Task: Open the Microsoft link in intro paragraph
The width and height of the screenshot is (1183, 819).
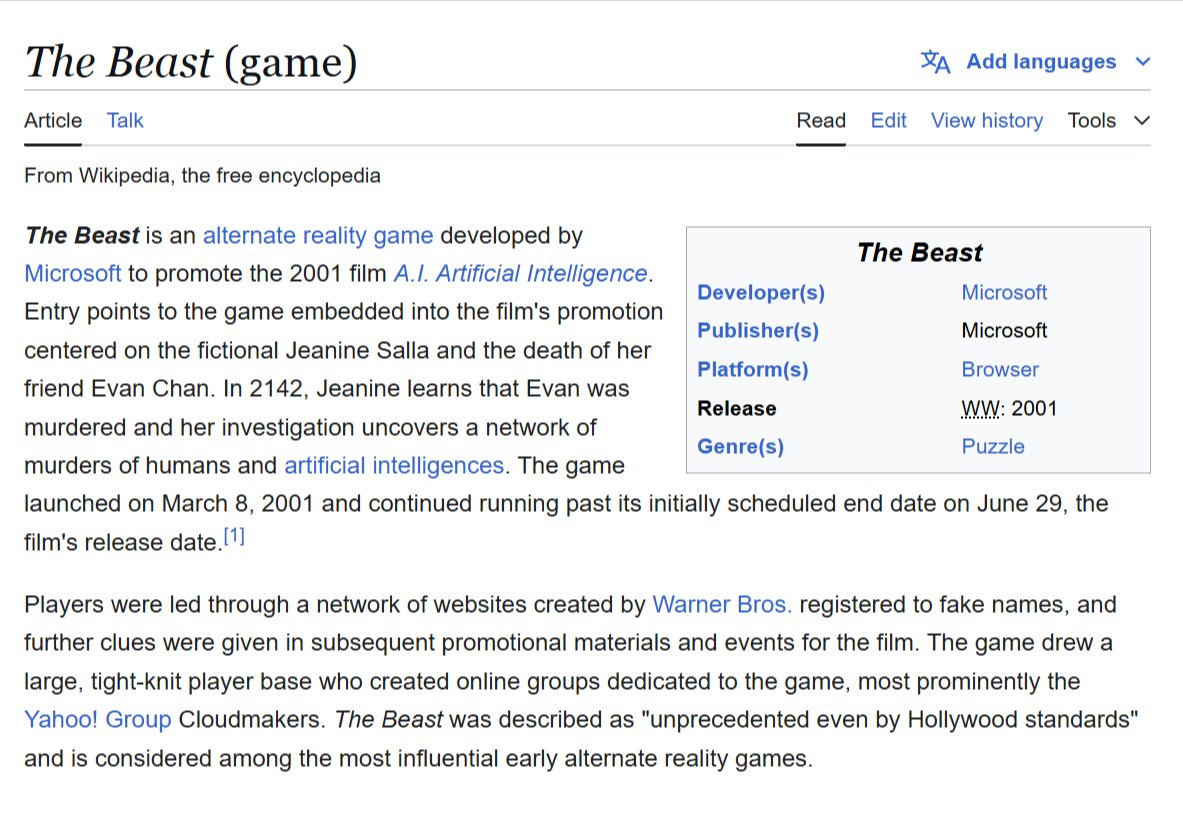Action: [72, 274]
